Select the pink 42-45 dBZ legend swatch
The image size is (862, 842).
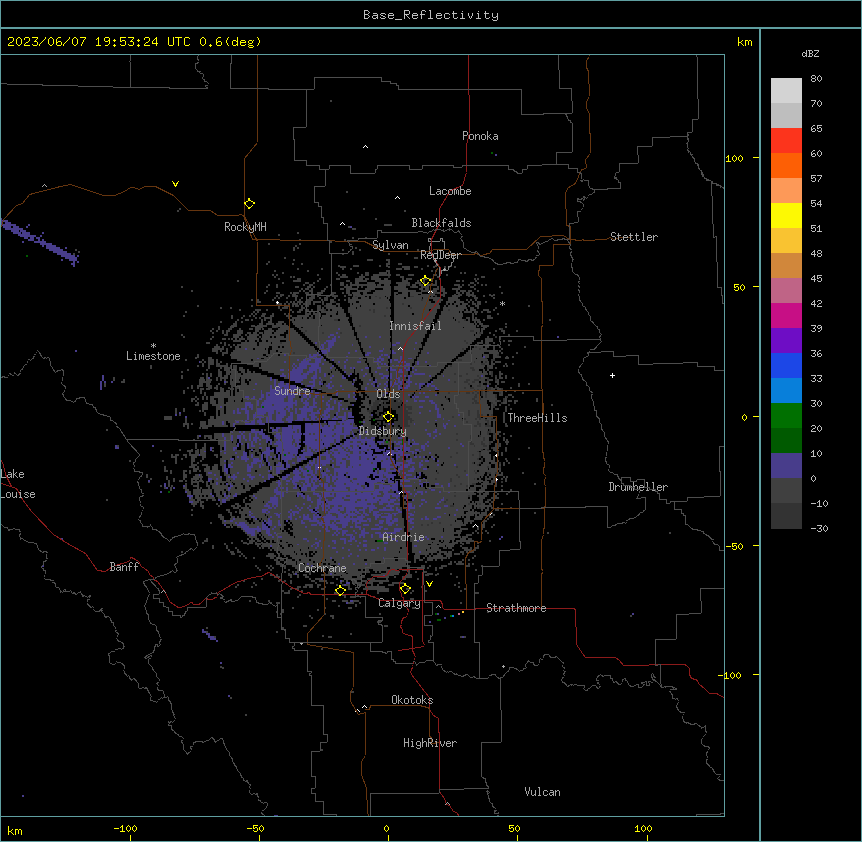[x=786, y=291]
